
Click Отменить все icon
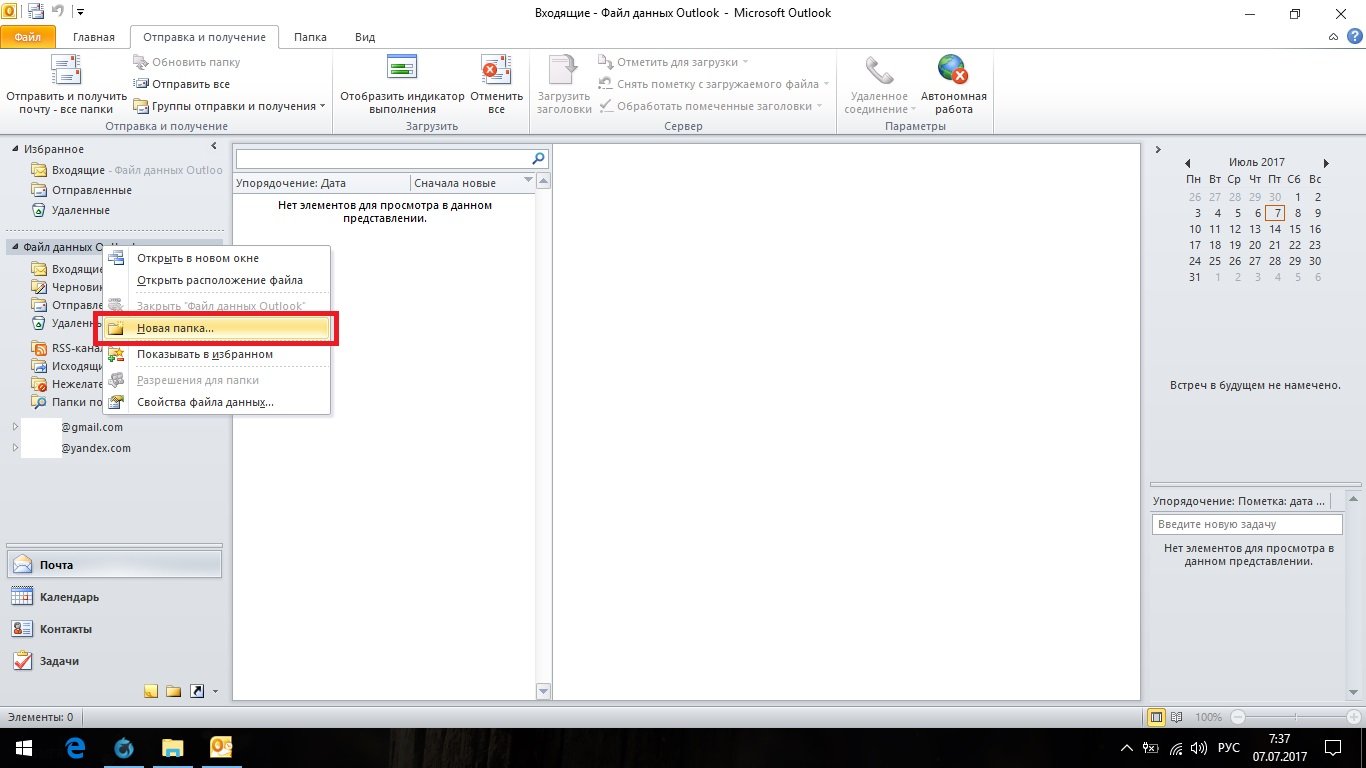coord(496,68)
